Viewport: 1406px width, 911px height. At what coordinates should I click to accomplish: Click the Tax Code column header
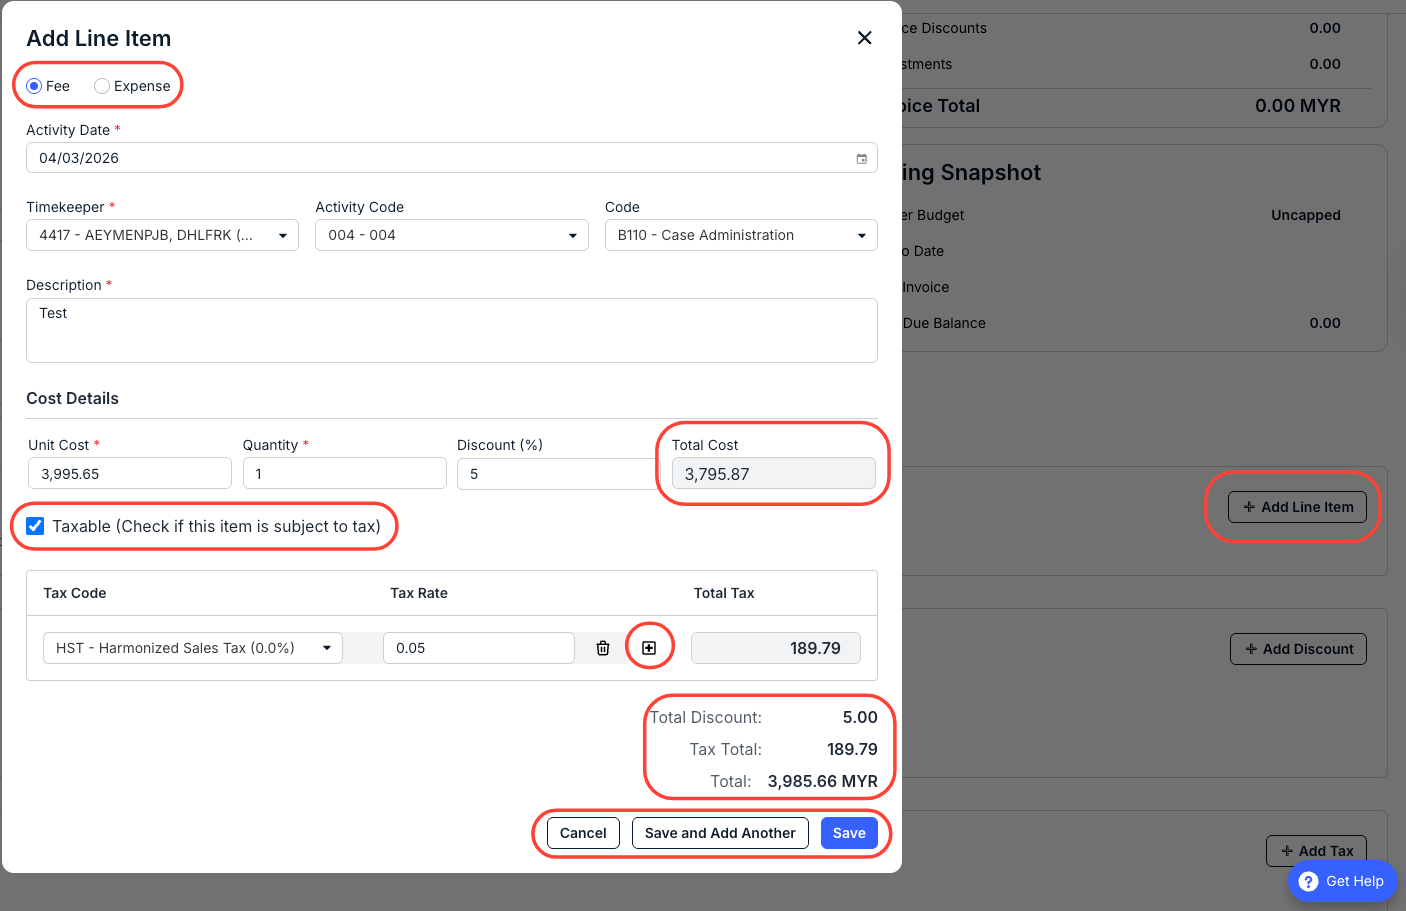tap(75, 593)
